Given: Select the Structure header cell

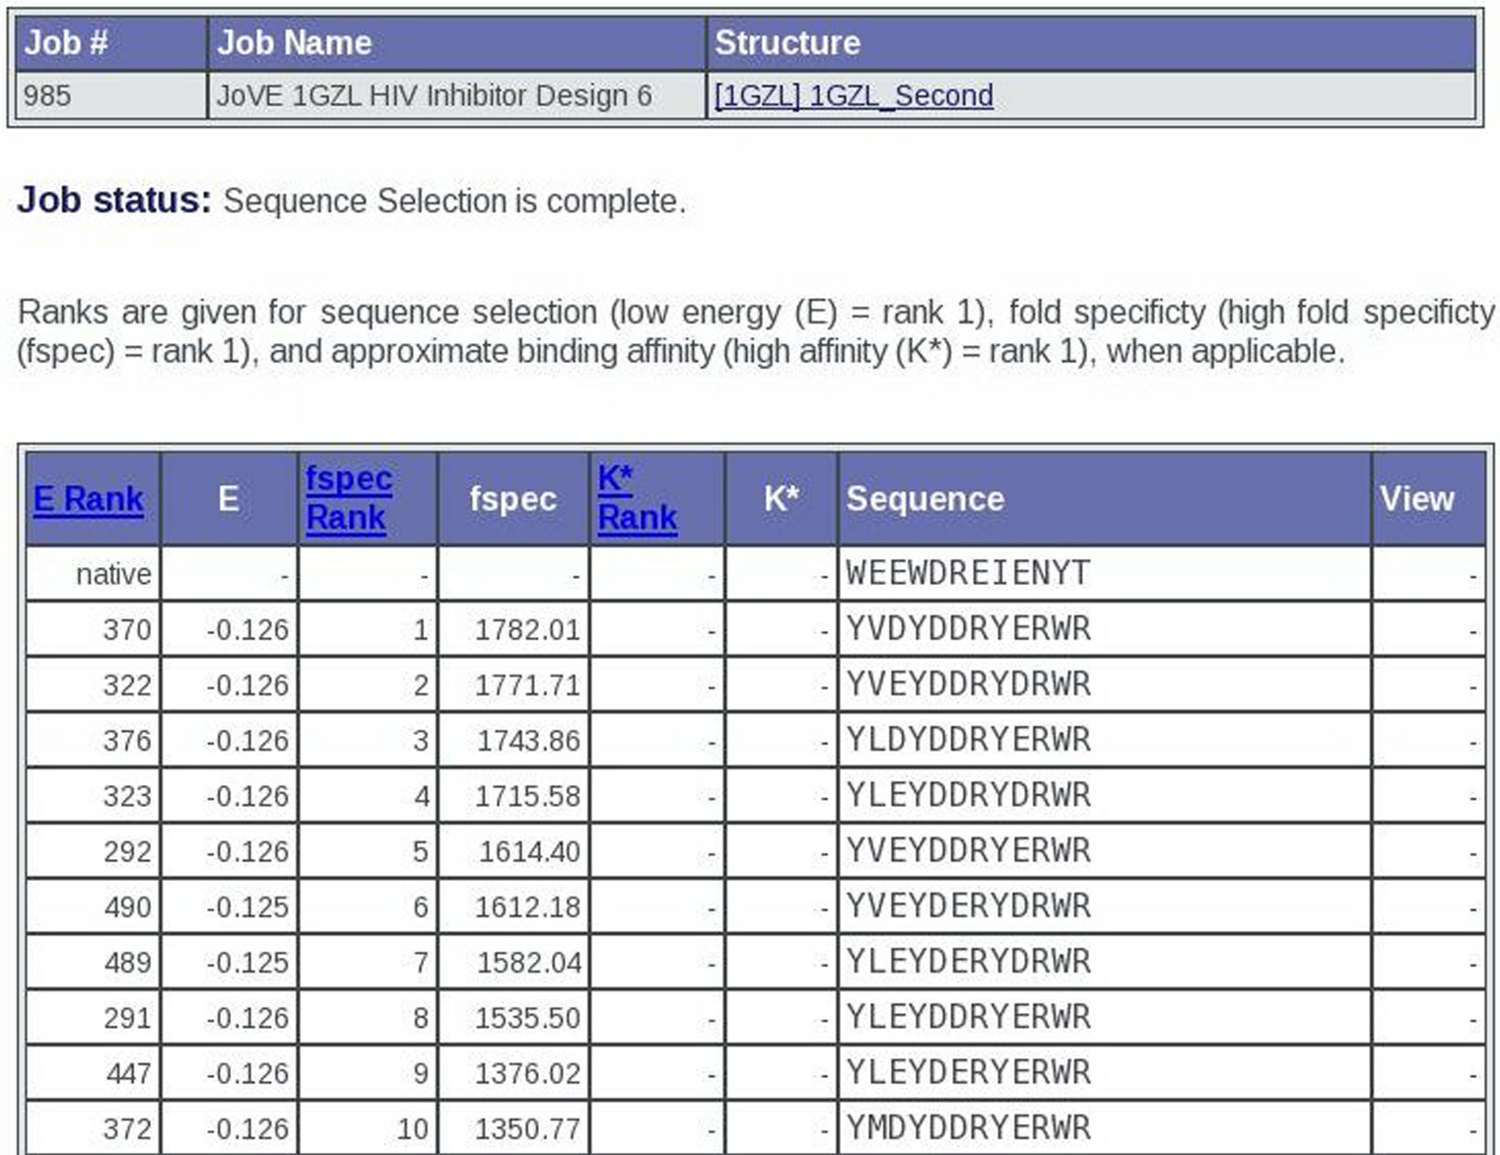Looking at the screenshot, I should 1091,43.
